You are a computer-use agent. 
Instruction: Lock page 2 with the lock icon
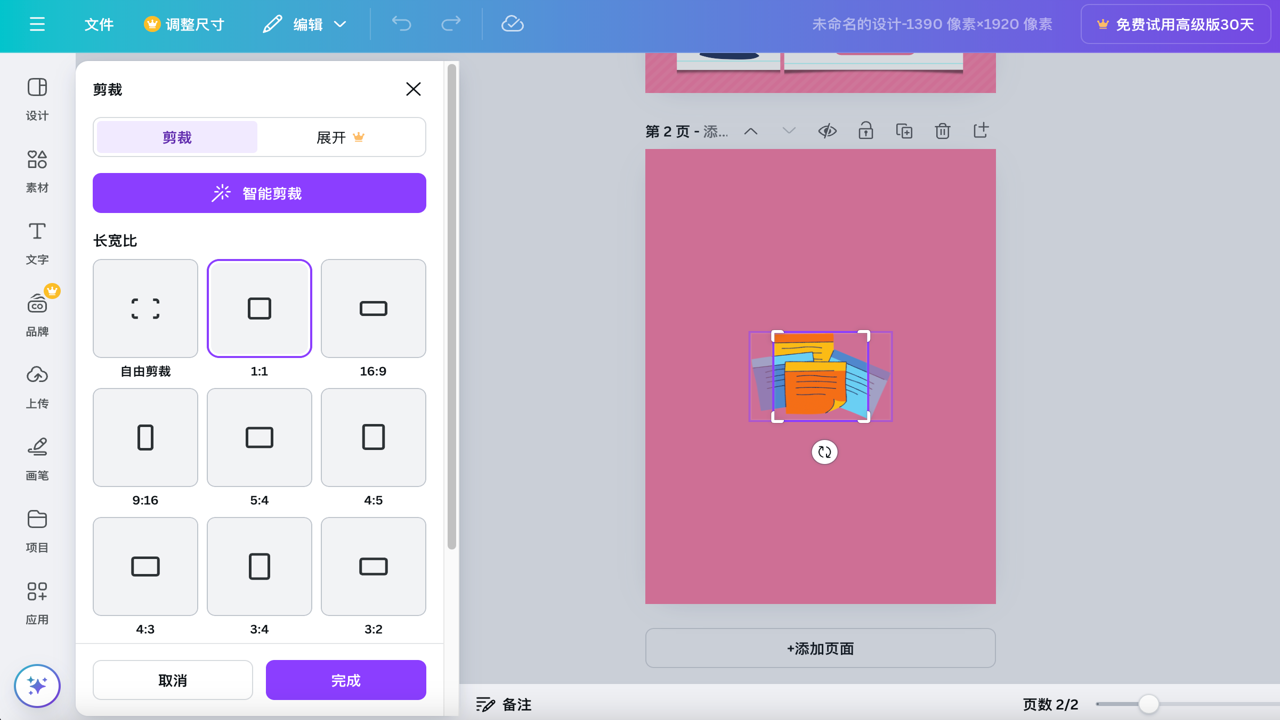point(866,131)
